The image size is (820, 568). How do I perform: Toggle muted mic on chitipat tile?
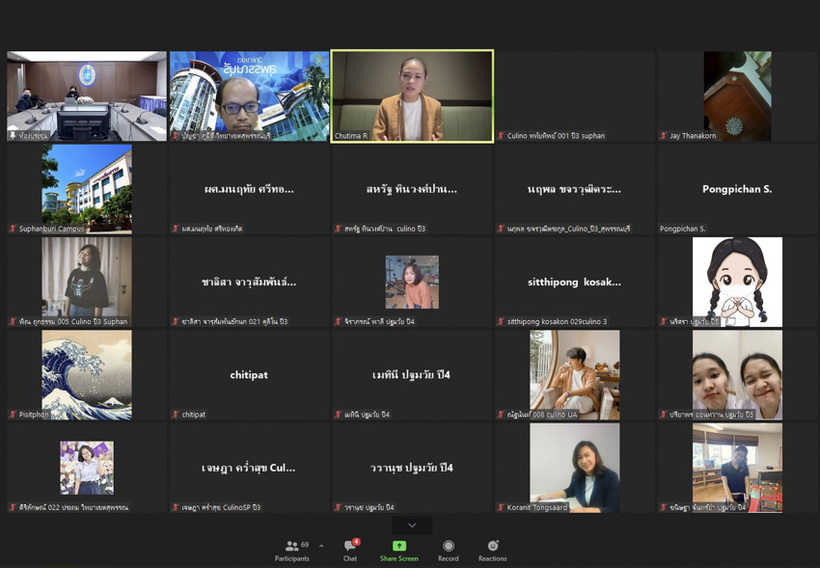(x=175, y=414)
